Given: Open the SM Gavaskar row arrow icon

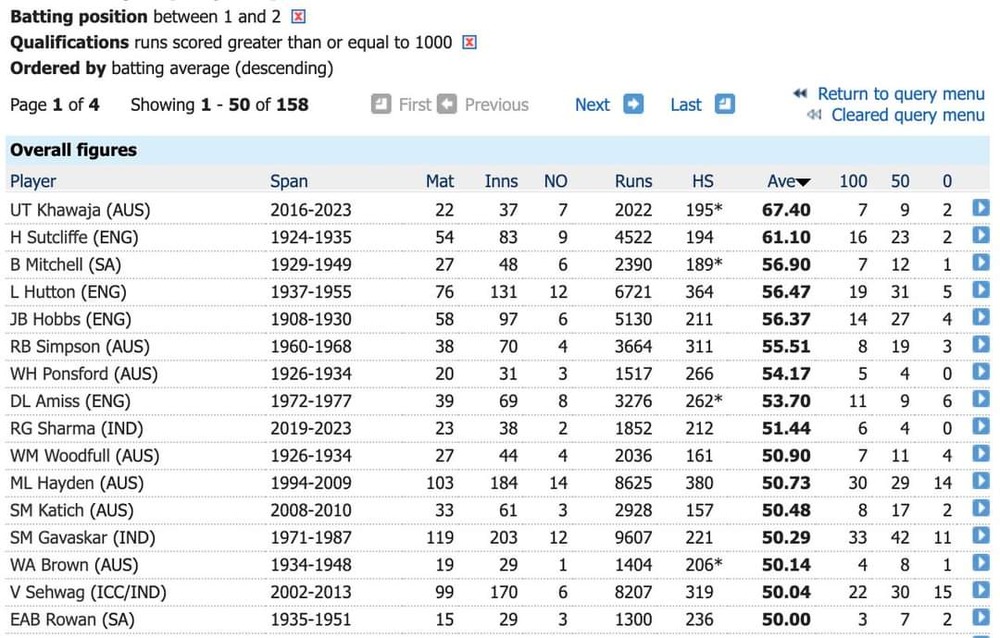Looking at the screenshot, I should point(980,537).
